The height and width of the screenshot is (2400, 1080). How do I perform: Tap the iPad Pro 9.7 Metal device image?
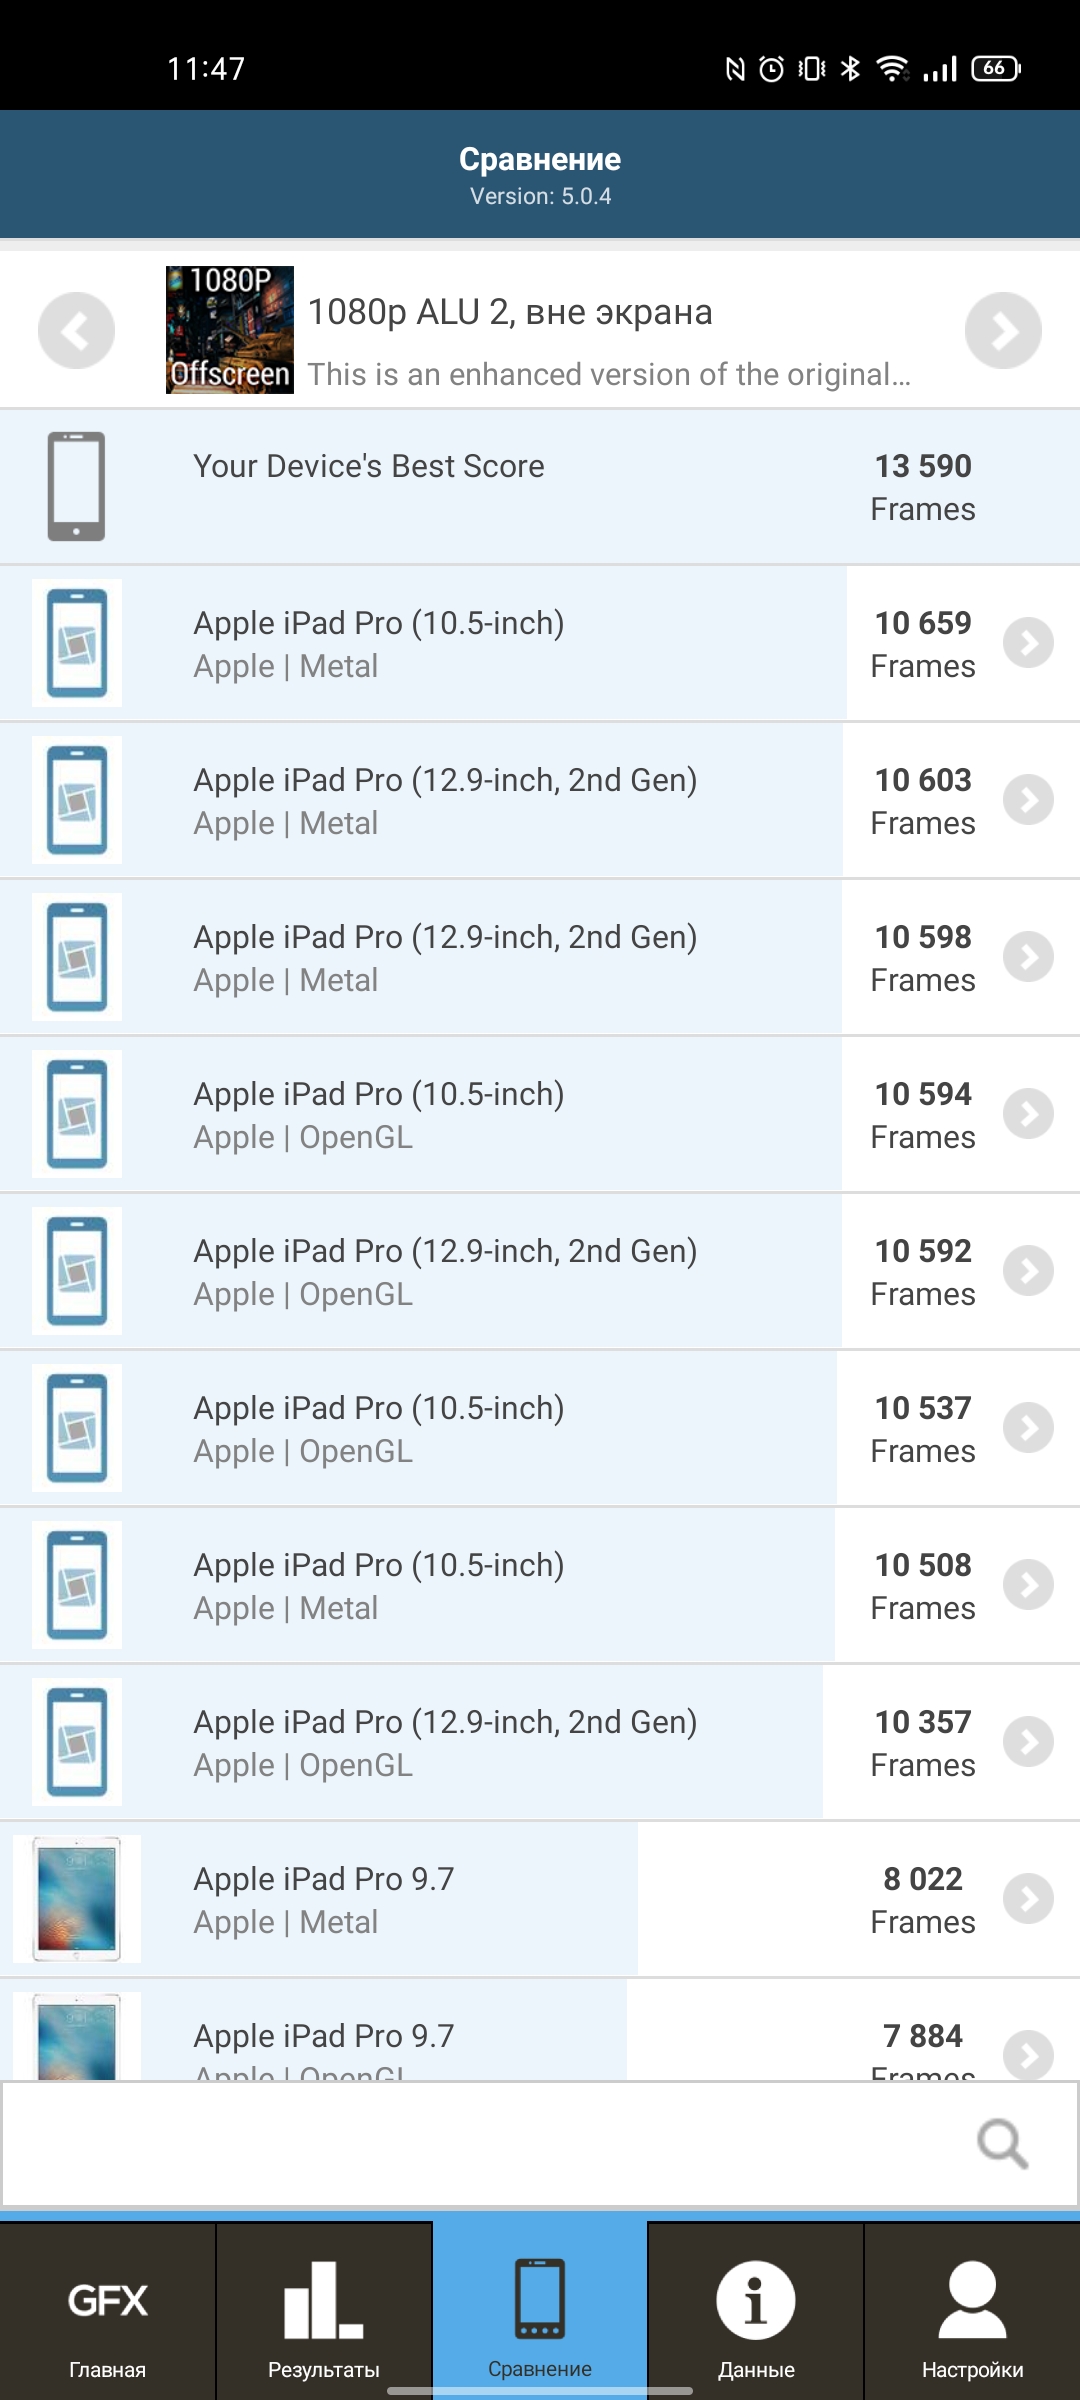point(77,1899)
